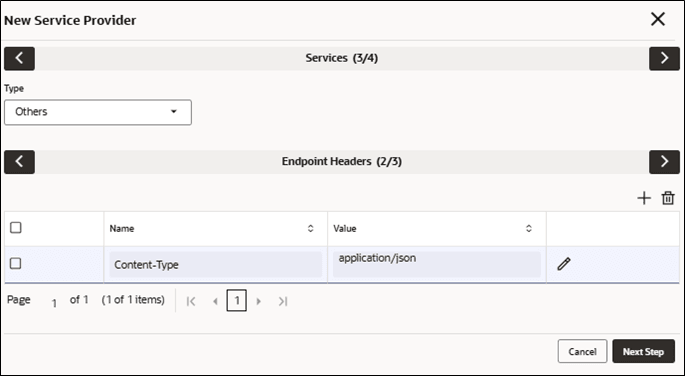Click the Next Step button

643,351
